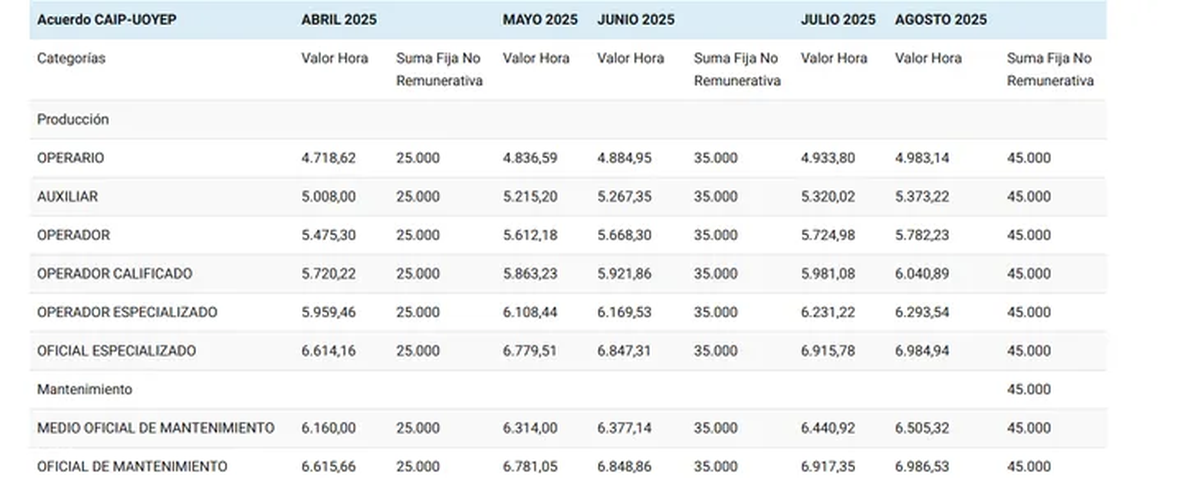This screenshot has width=1200, height=478.
Task: Click MEDIO OFICIAL DE MANTENIMIENTO row label
Action: click(155, 428)
